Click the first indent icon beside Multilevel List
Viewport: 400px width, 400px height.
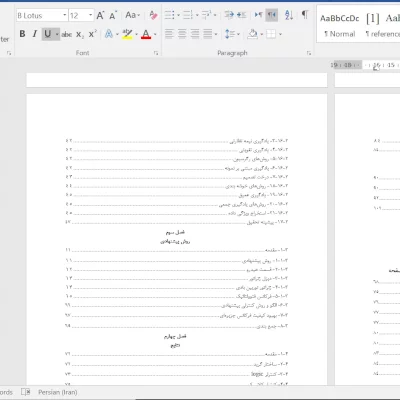click(229, 15)
